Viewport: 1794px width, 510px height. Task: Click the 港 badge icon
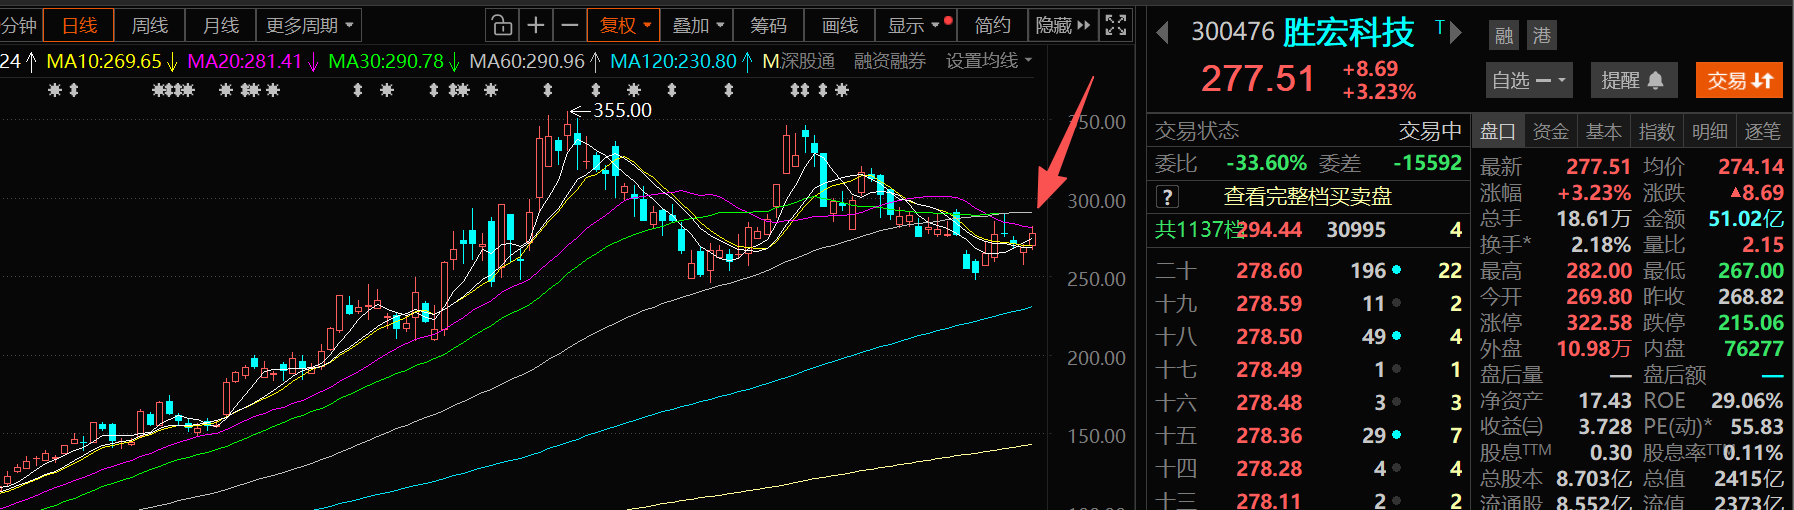(x=1542, y=36)
